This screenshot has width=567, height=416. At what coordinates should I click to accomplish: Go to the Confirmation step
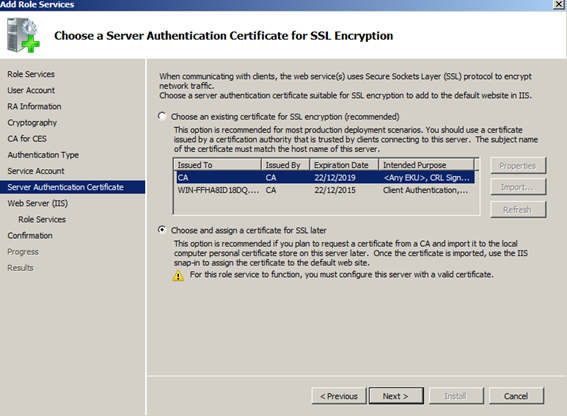30,235
